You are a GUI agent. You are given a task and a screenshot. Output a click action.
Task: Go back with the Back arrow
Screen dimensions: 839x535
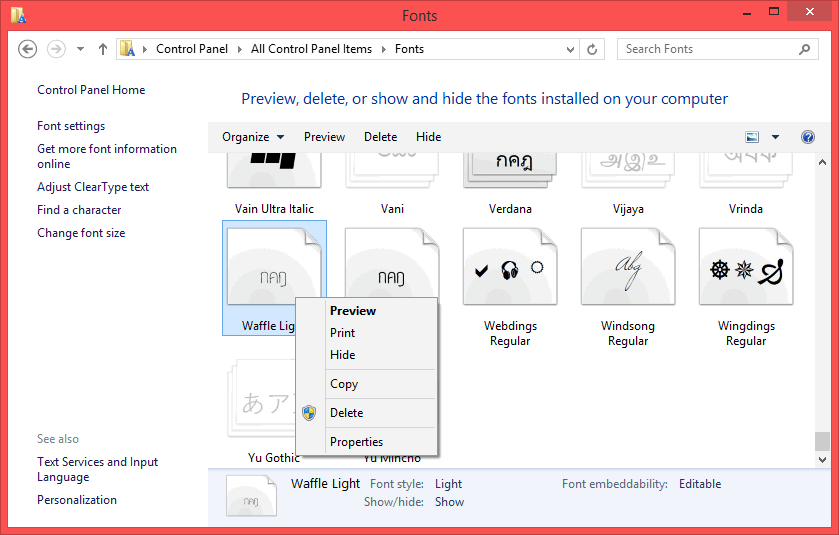click(27, 49)
